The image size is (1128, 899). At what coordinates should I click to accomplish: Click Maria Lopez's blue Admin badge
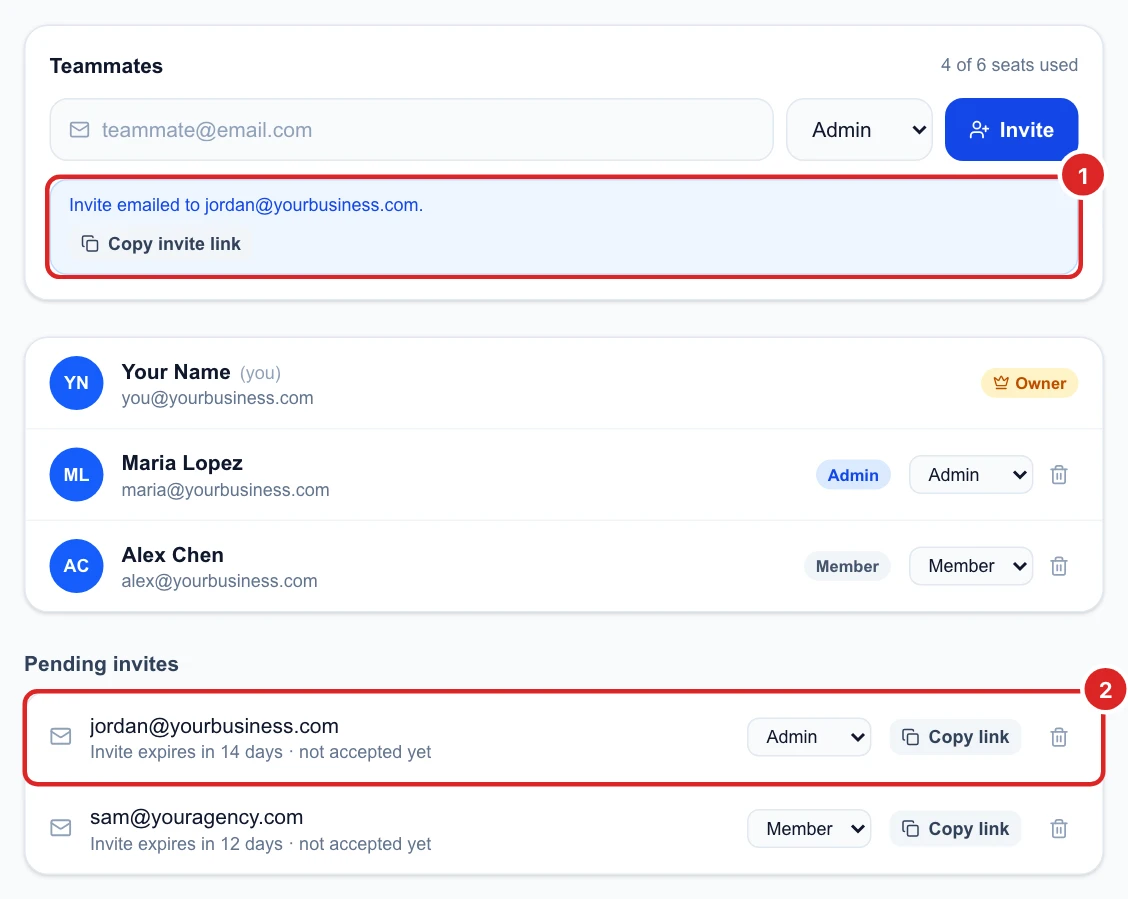[x=853, y=475]
